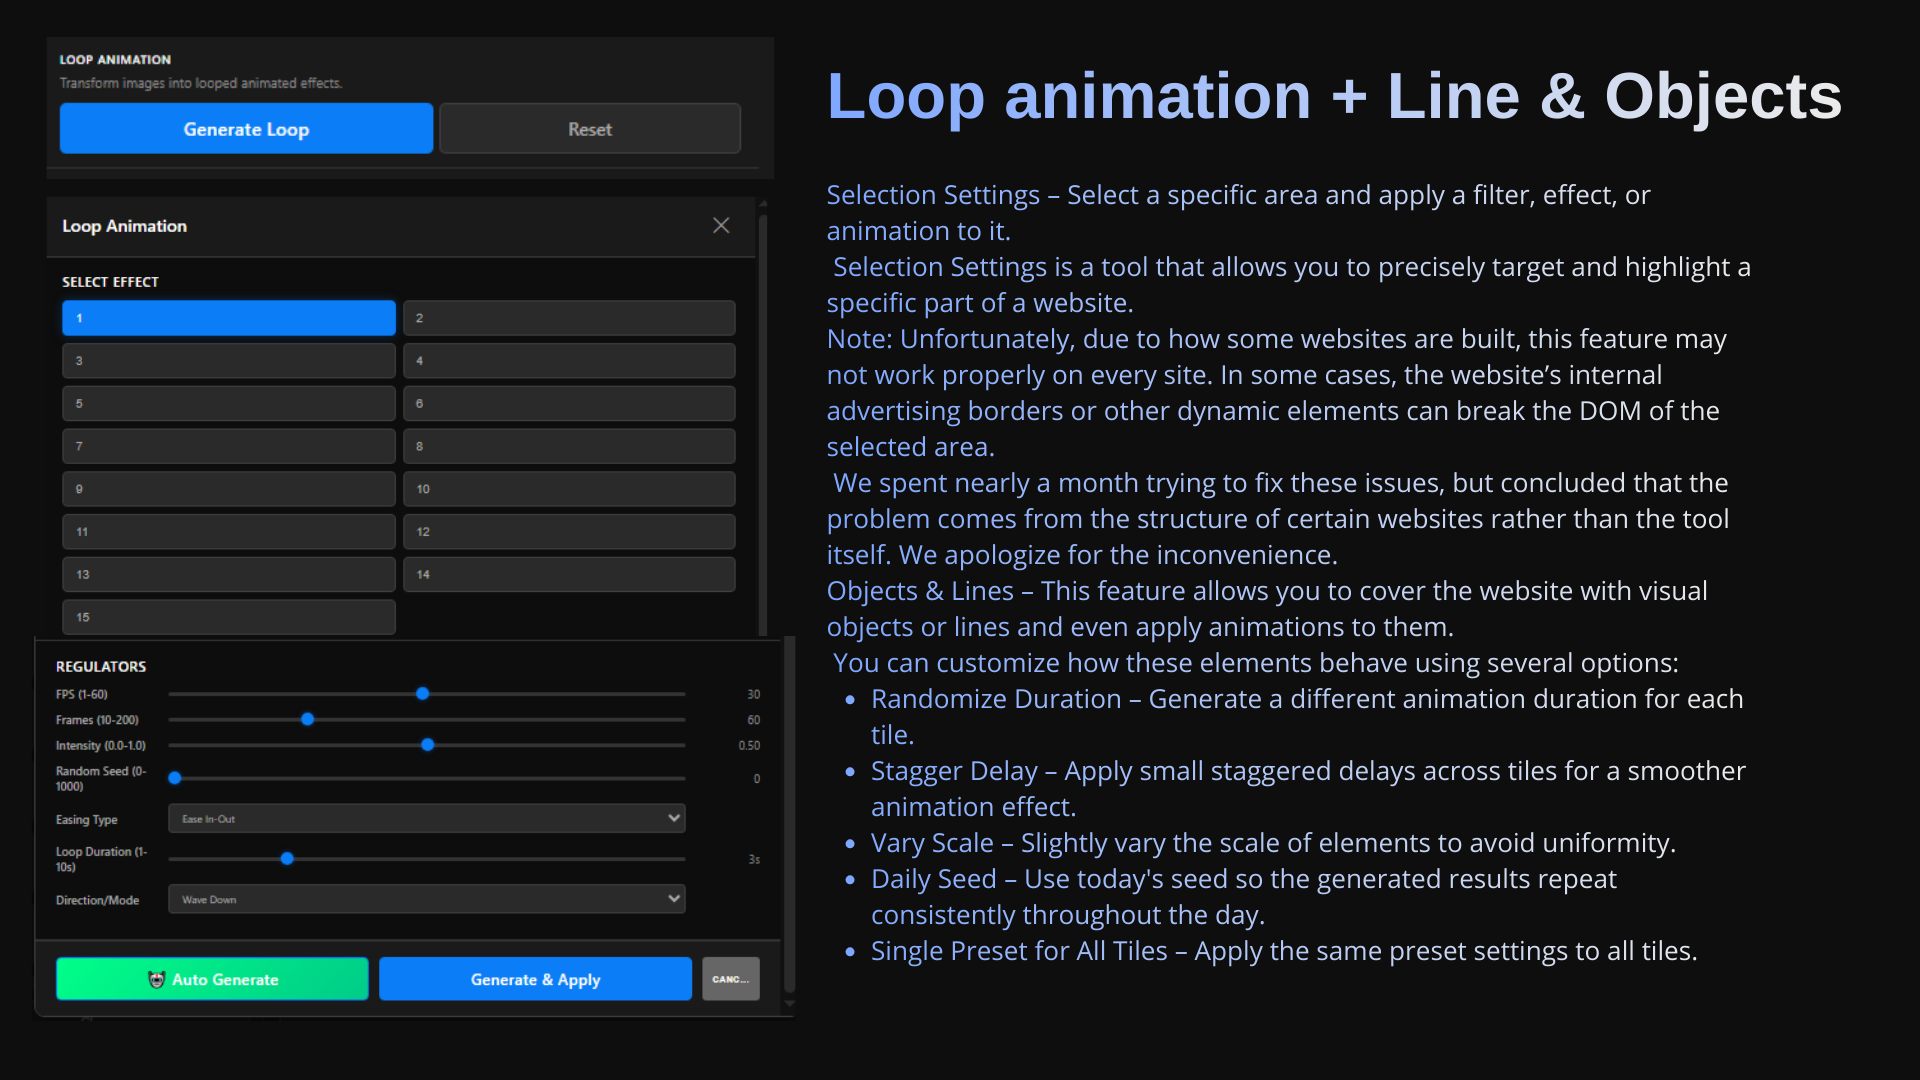Choose effect number 6

pos(569,404)
